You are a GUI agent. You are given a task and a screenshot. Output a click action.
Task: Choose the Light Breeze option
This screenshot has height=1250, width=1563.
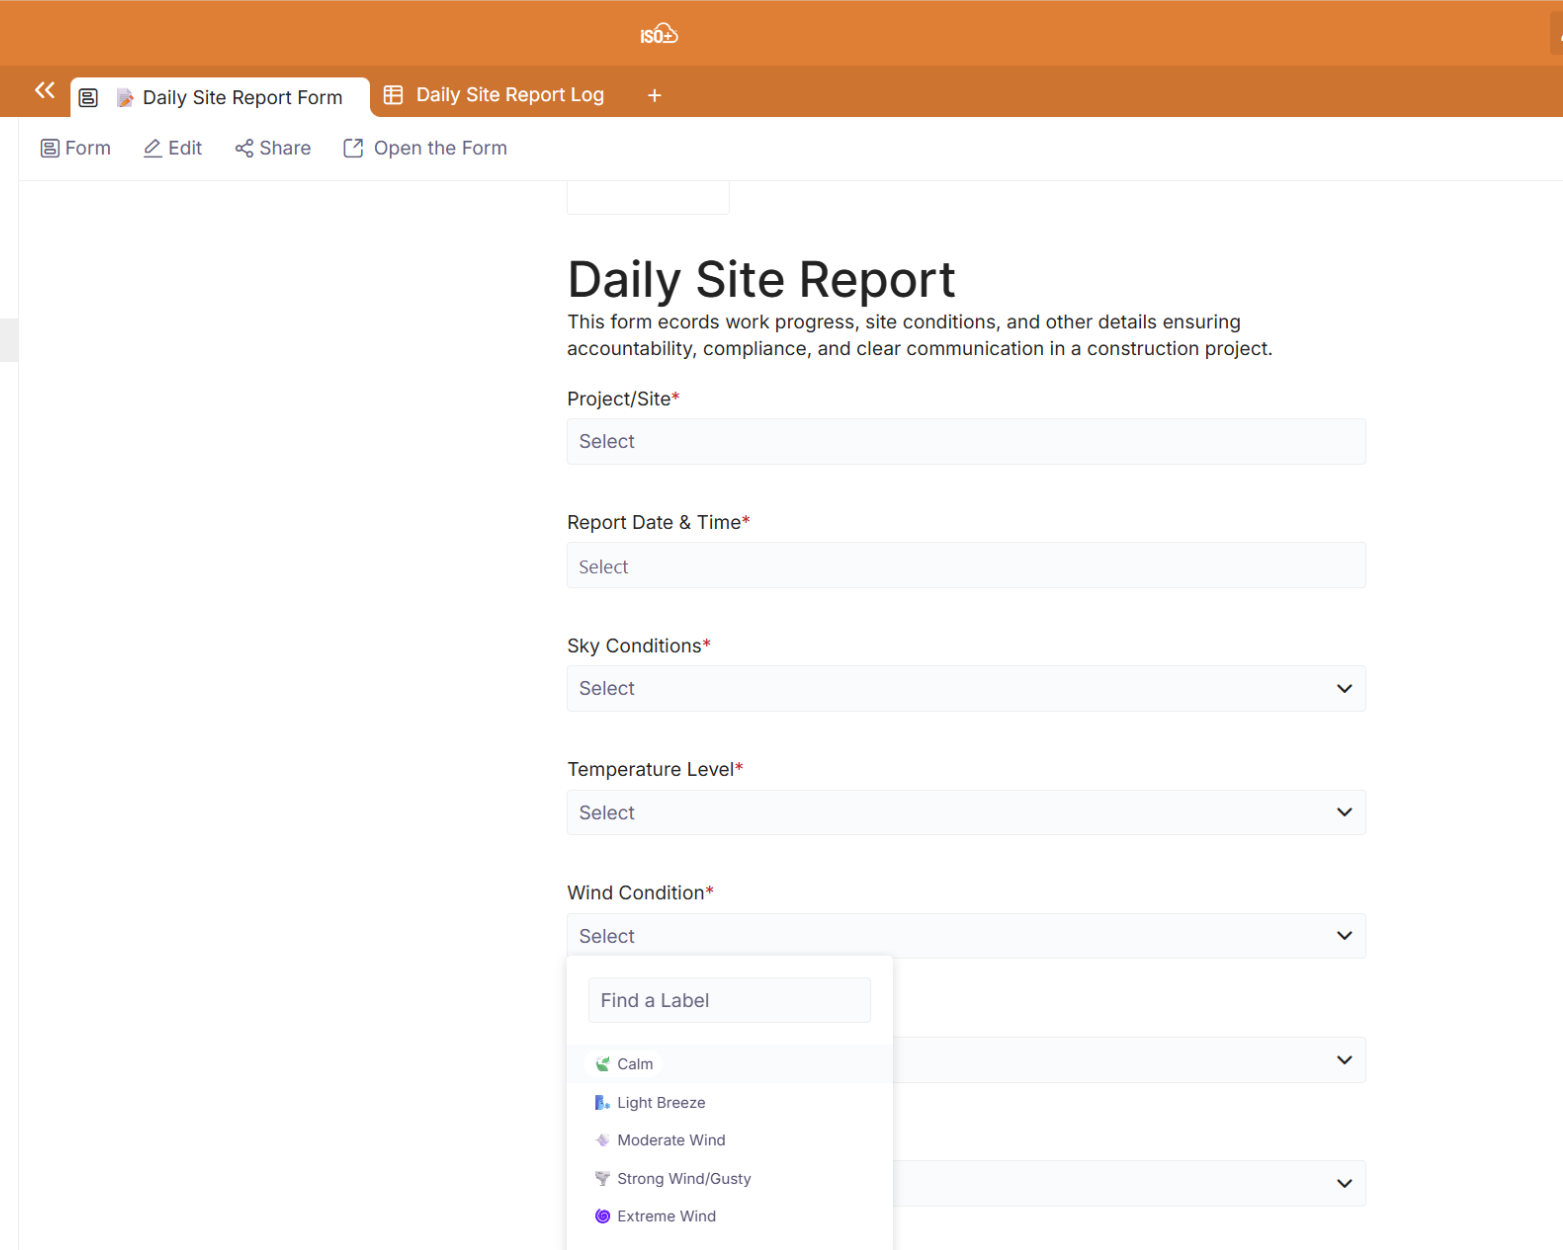coord(661,1102)
